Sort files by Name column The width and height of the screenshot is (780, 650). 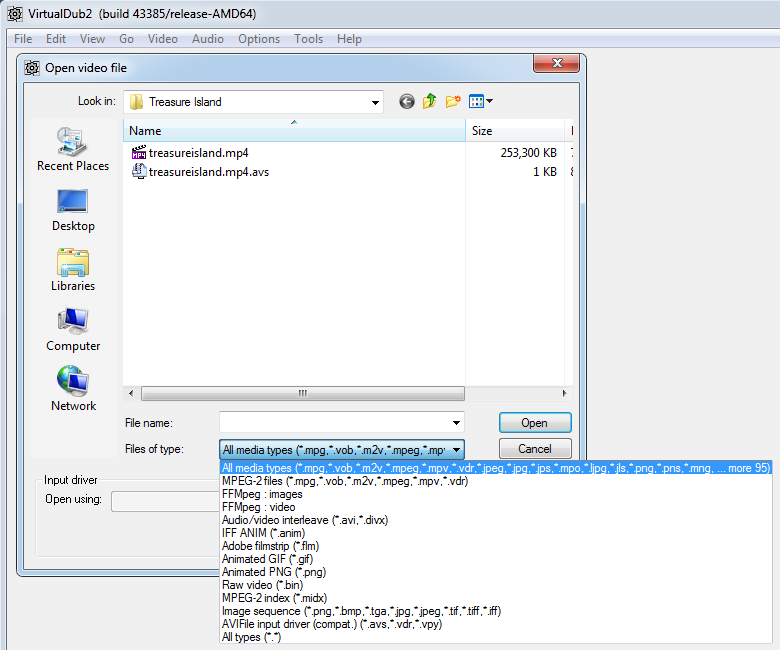point(294,131)
